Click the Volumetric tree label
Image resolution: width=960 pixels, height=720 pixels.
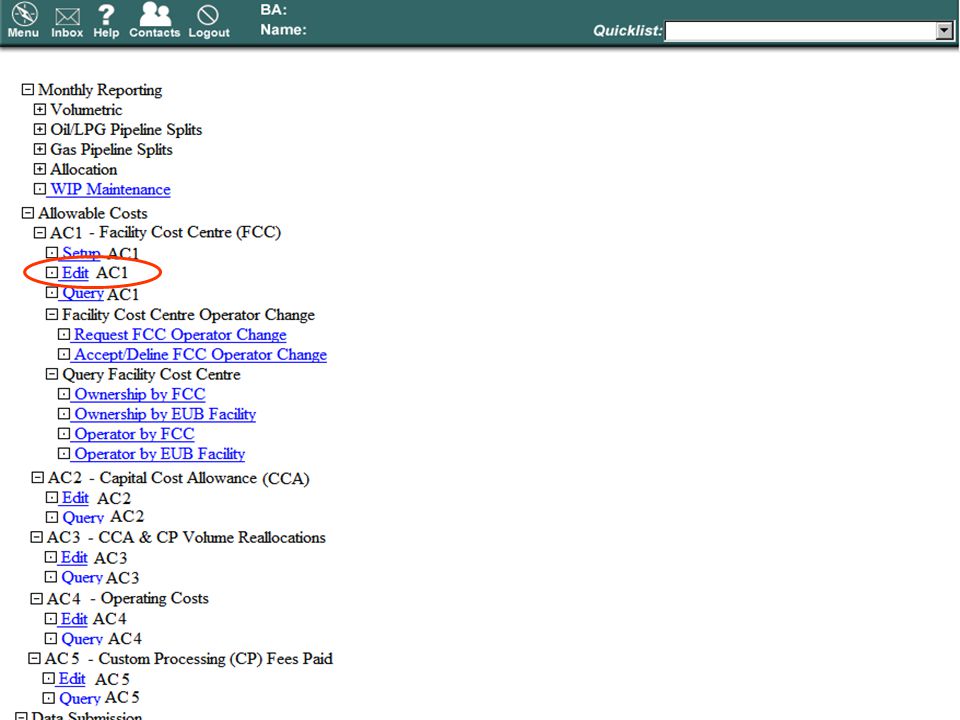[86, 110]
